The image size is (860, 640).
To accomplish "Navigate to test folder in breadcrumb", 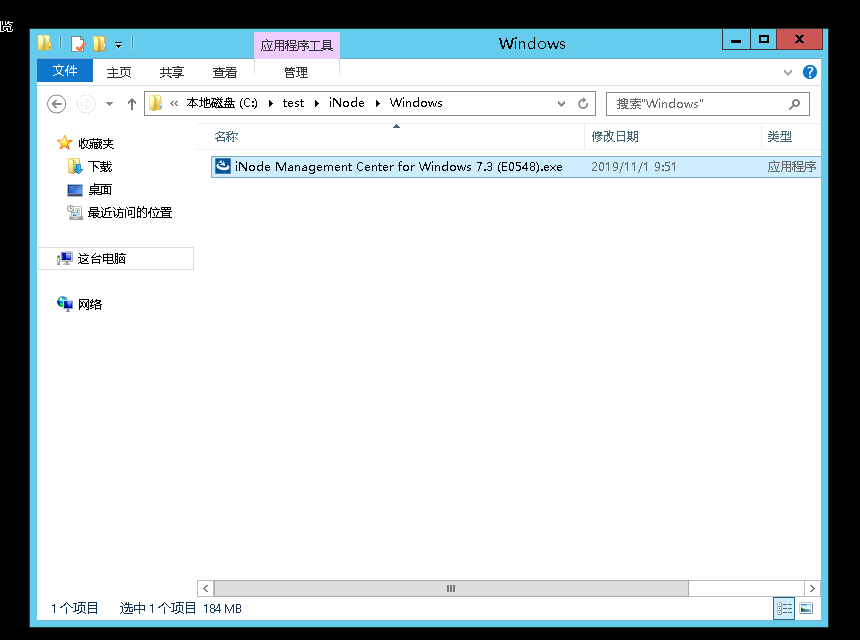I will click(x=293, y=103).
